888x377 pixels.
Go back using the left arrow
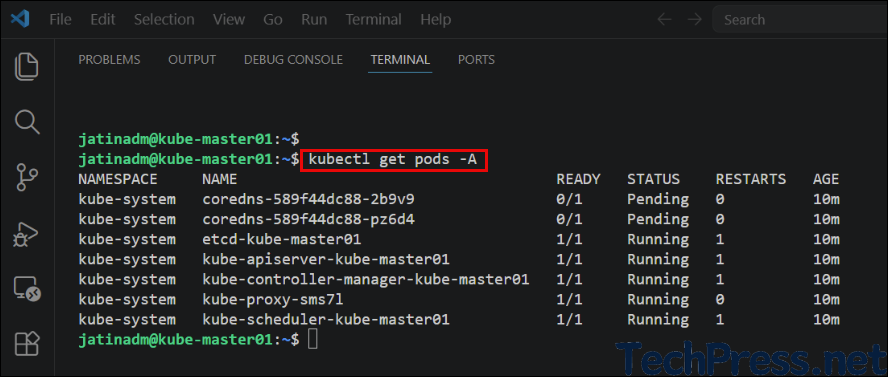(664, 20)
